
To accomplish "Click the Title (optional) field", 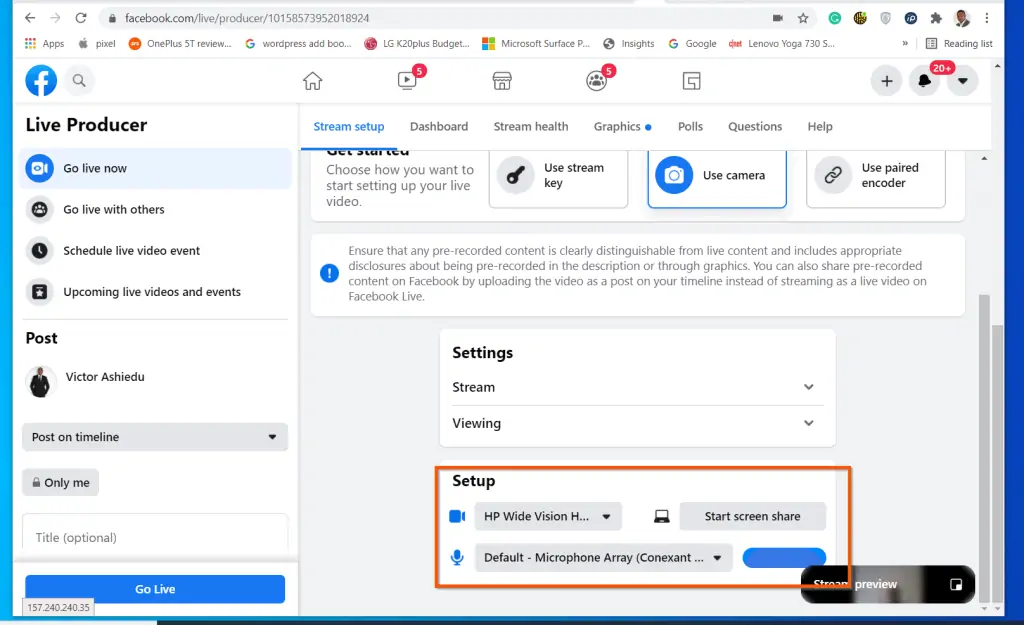I will 155,537.
